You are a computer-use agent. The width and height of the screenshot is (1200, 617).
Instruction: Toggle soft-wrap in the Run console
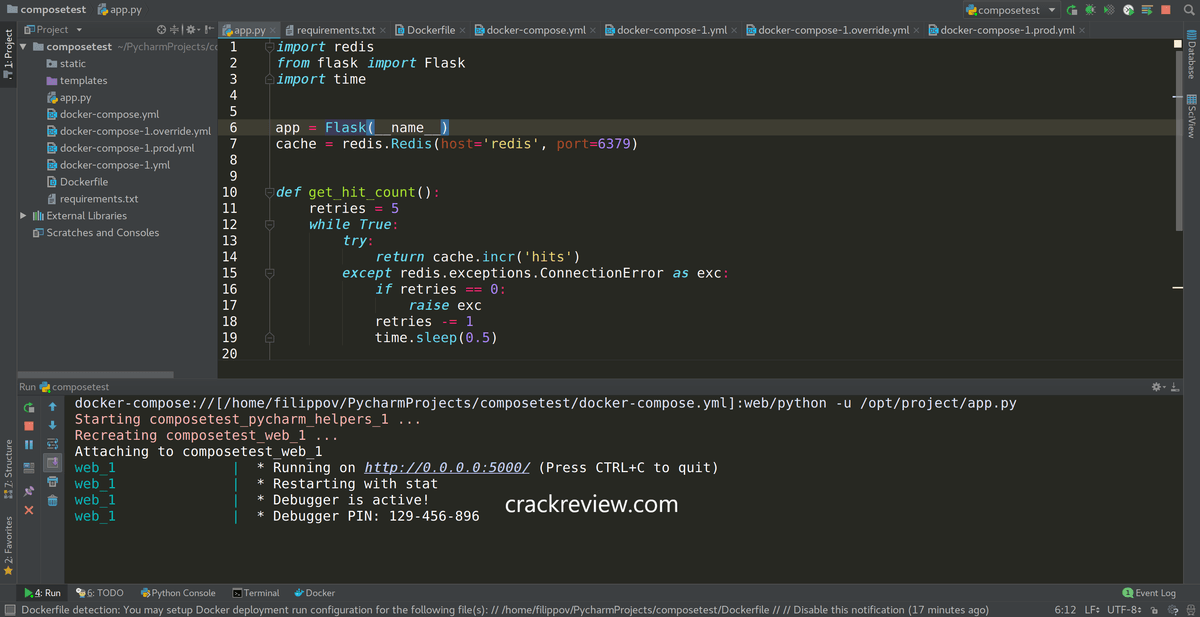click(x=52, y=444)
